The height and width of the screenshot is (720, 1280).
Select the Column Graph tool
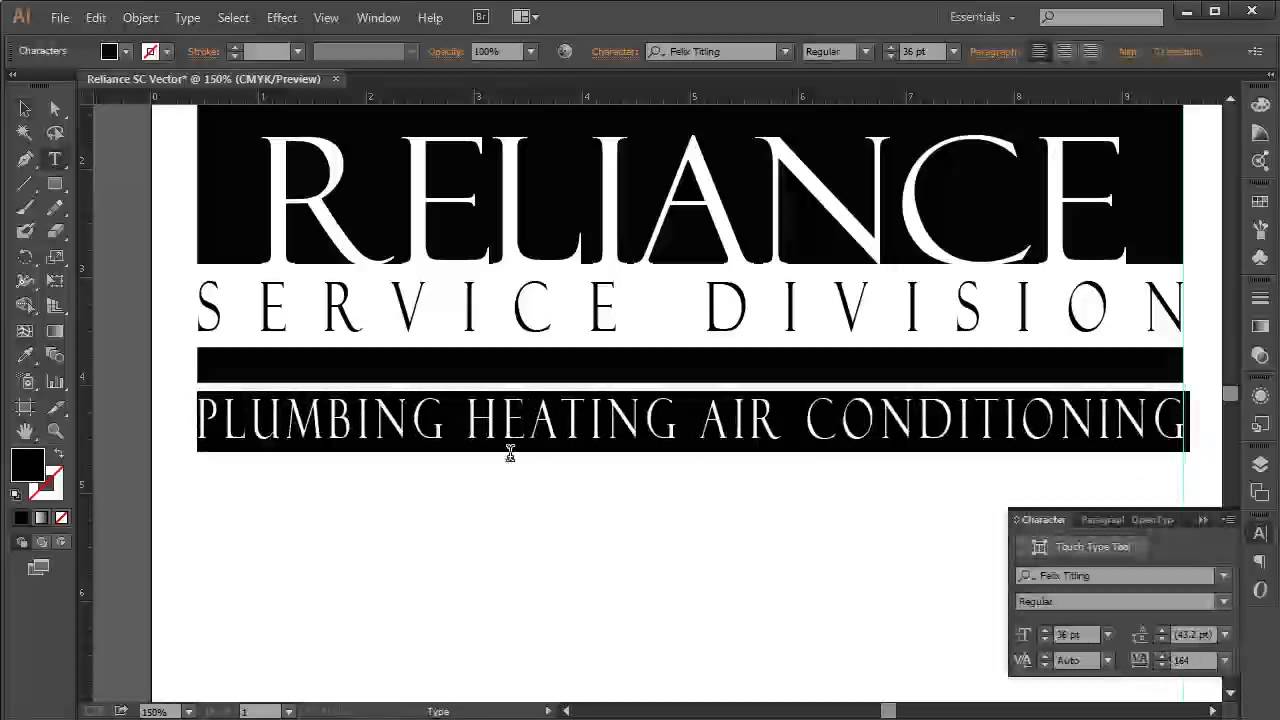[55, 382]
